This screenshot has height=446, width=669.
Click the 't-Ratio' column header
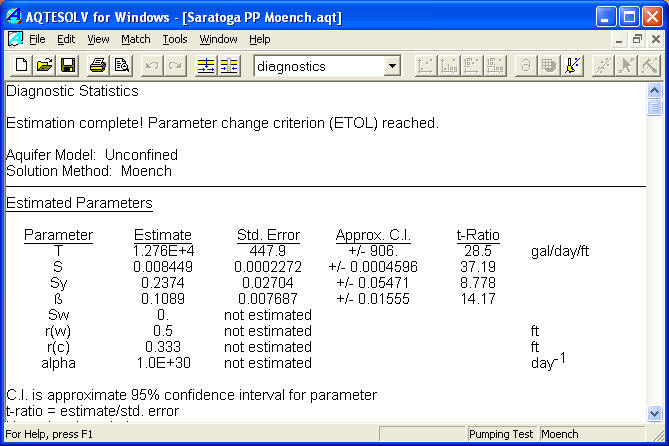point(478,235)
